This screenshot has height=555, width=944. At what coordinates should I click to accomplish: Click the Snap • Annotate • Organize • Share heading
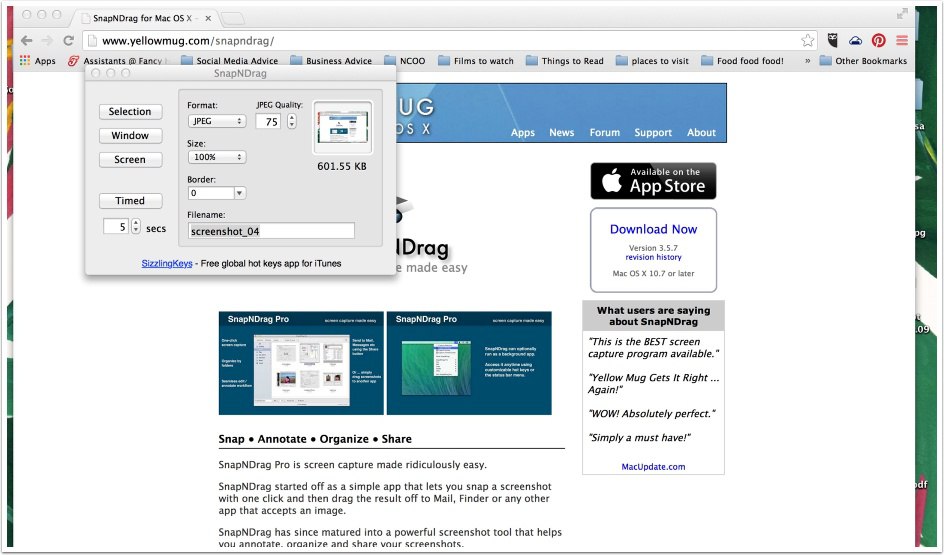(315, 439)
